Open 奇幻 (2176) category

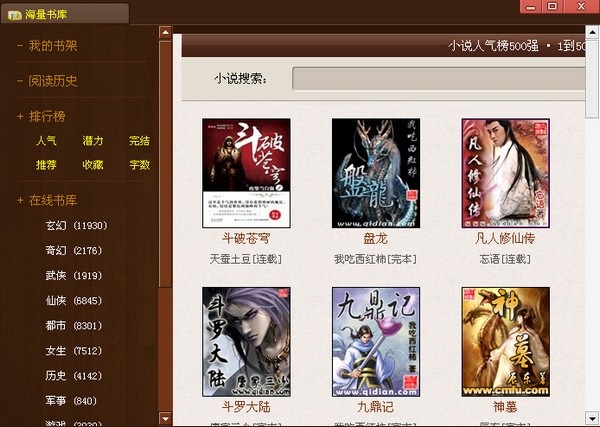(74, 251)
